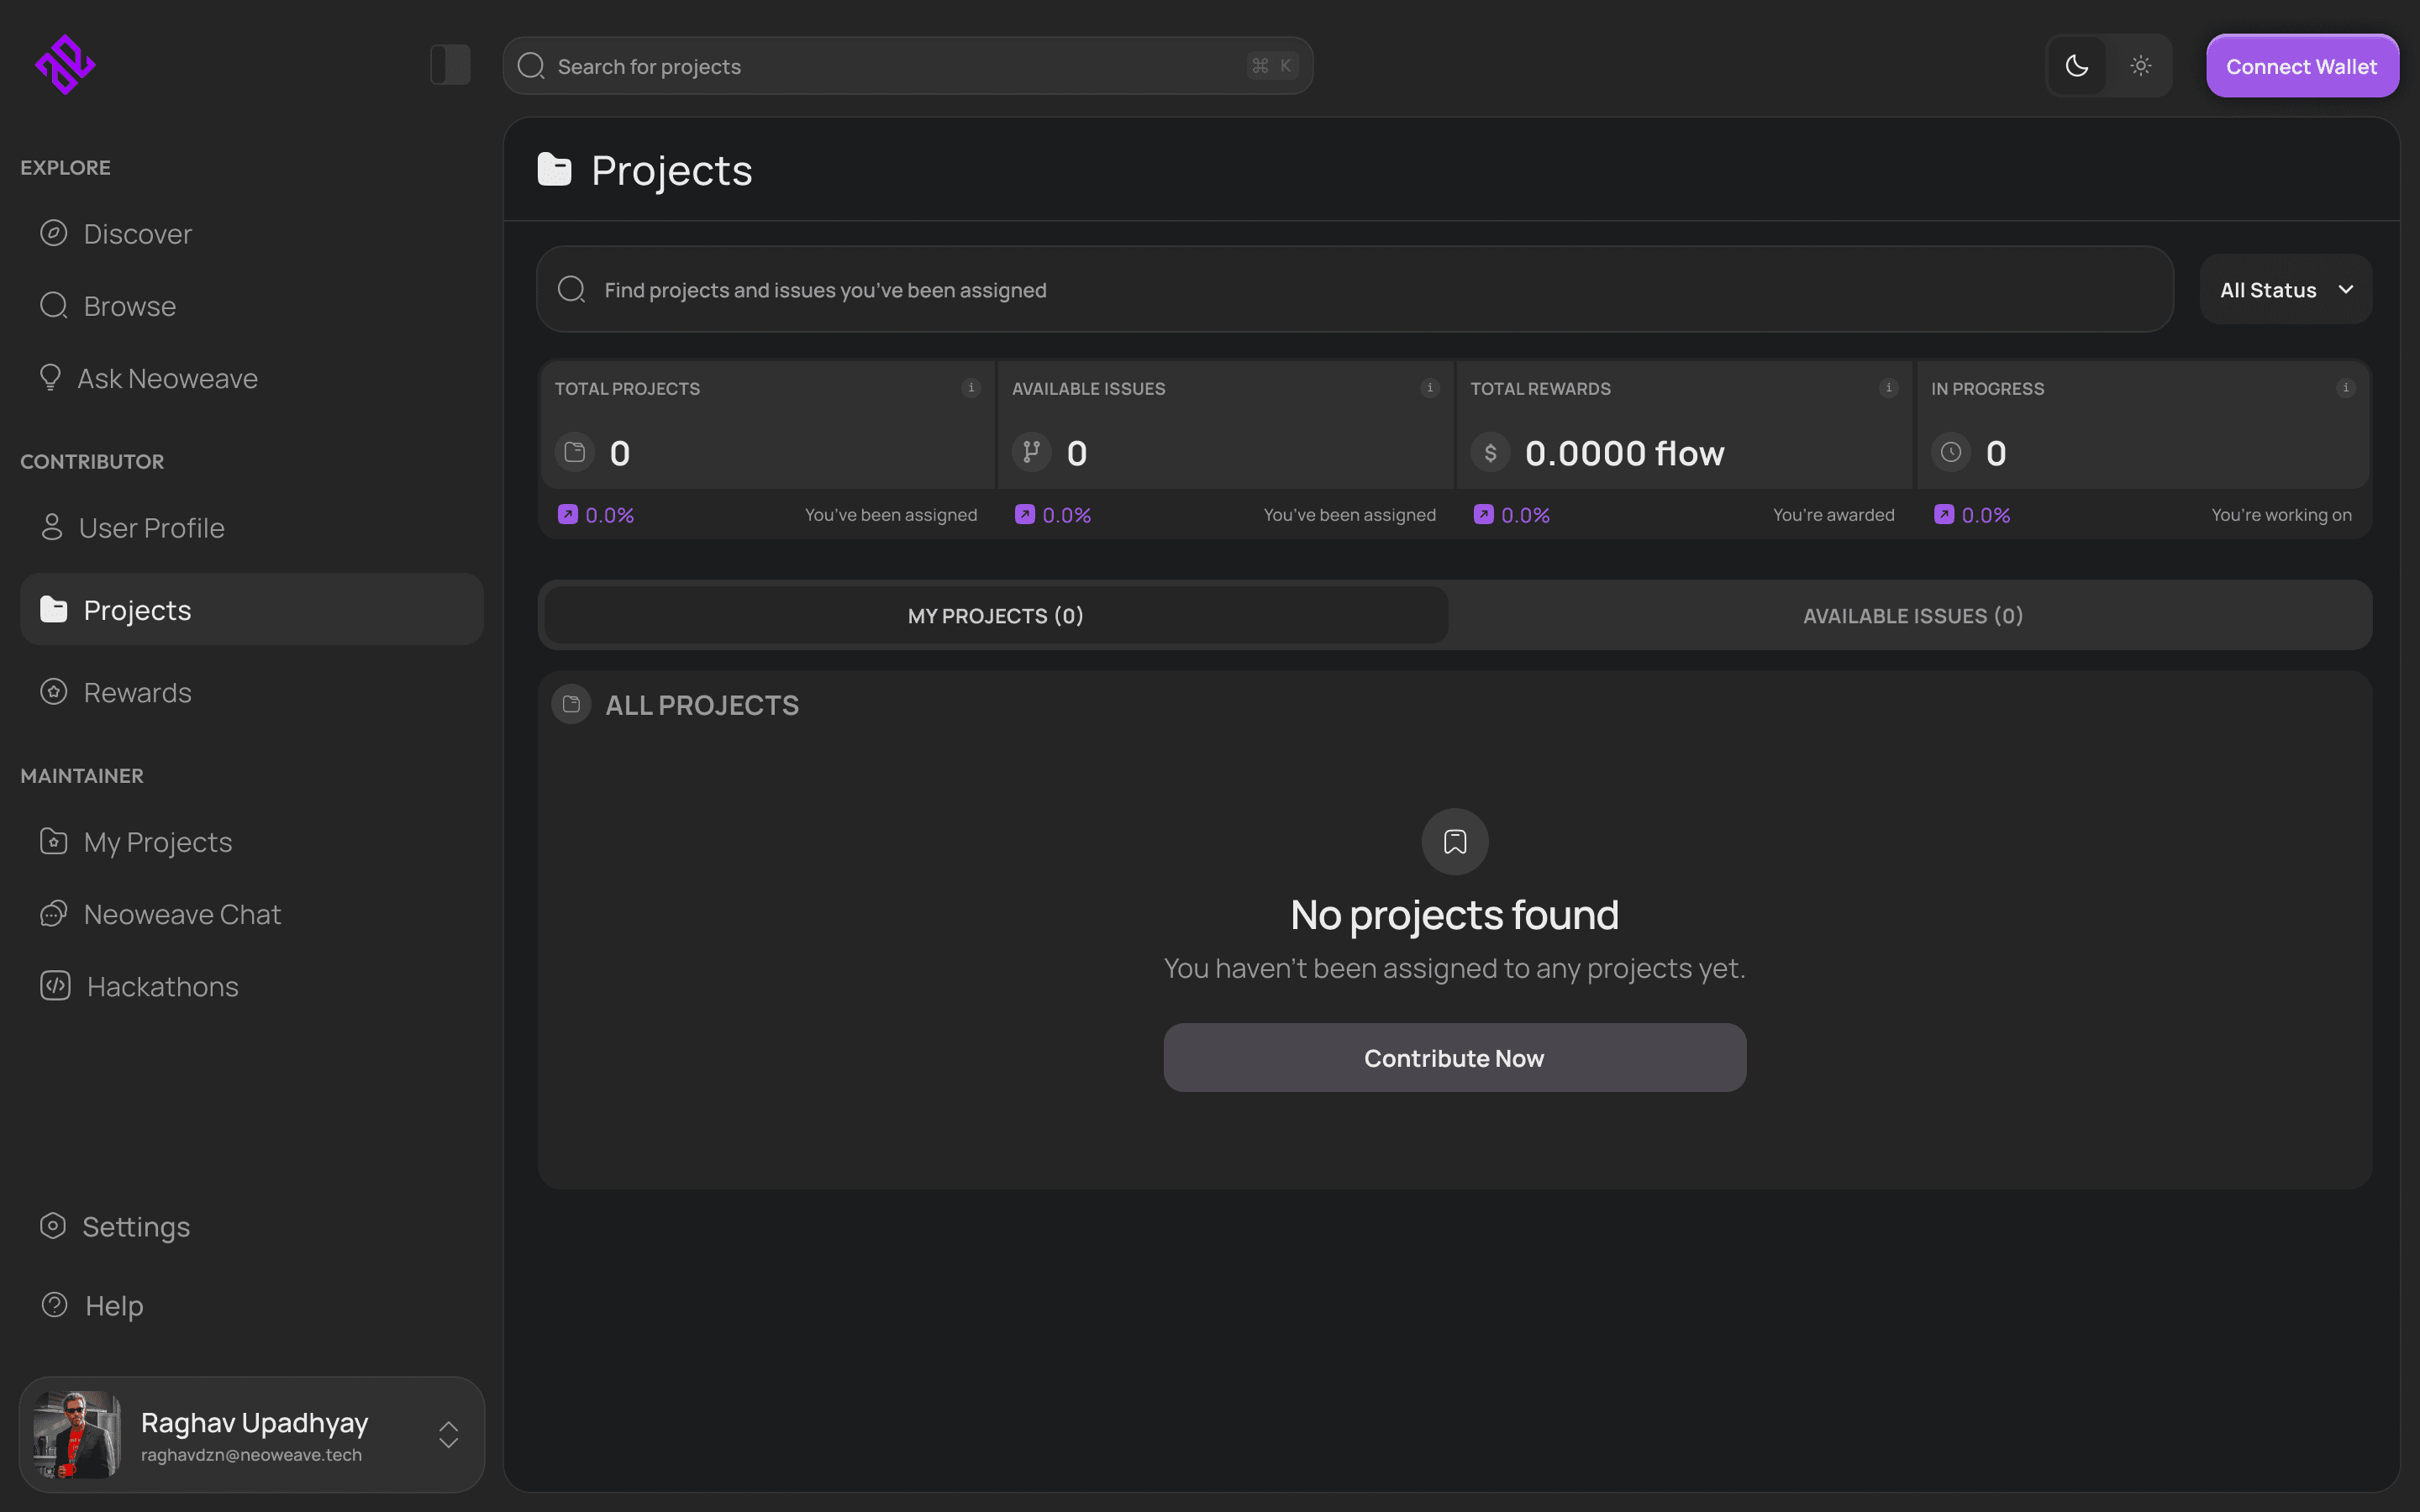Image resolution: width=2420 pixels, height=1512 pixels.
Task: Expand the Raghav Upadhyay account switcher
Action: [448, 1435]
